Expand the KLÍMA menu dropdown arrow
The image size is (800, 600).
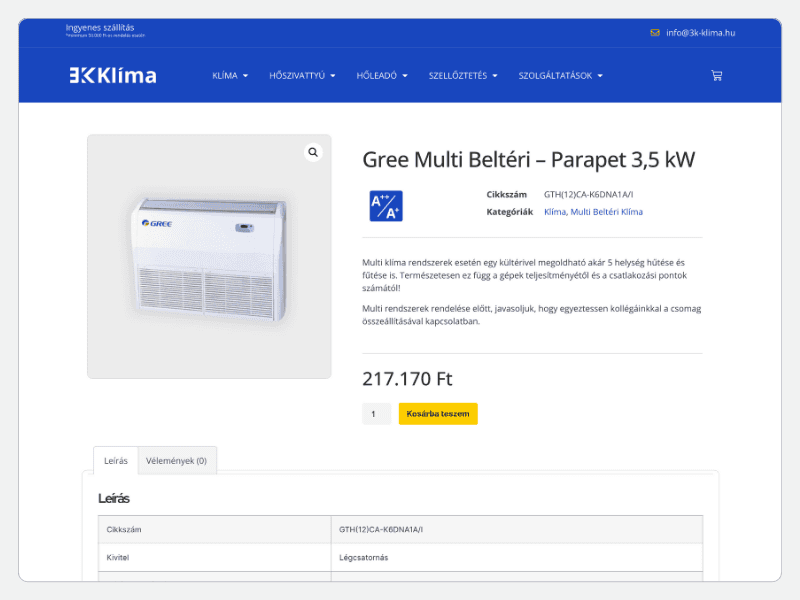coord(245,76)
